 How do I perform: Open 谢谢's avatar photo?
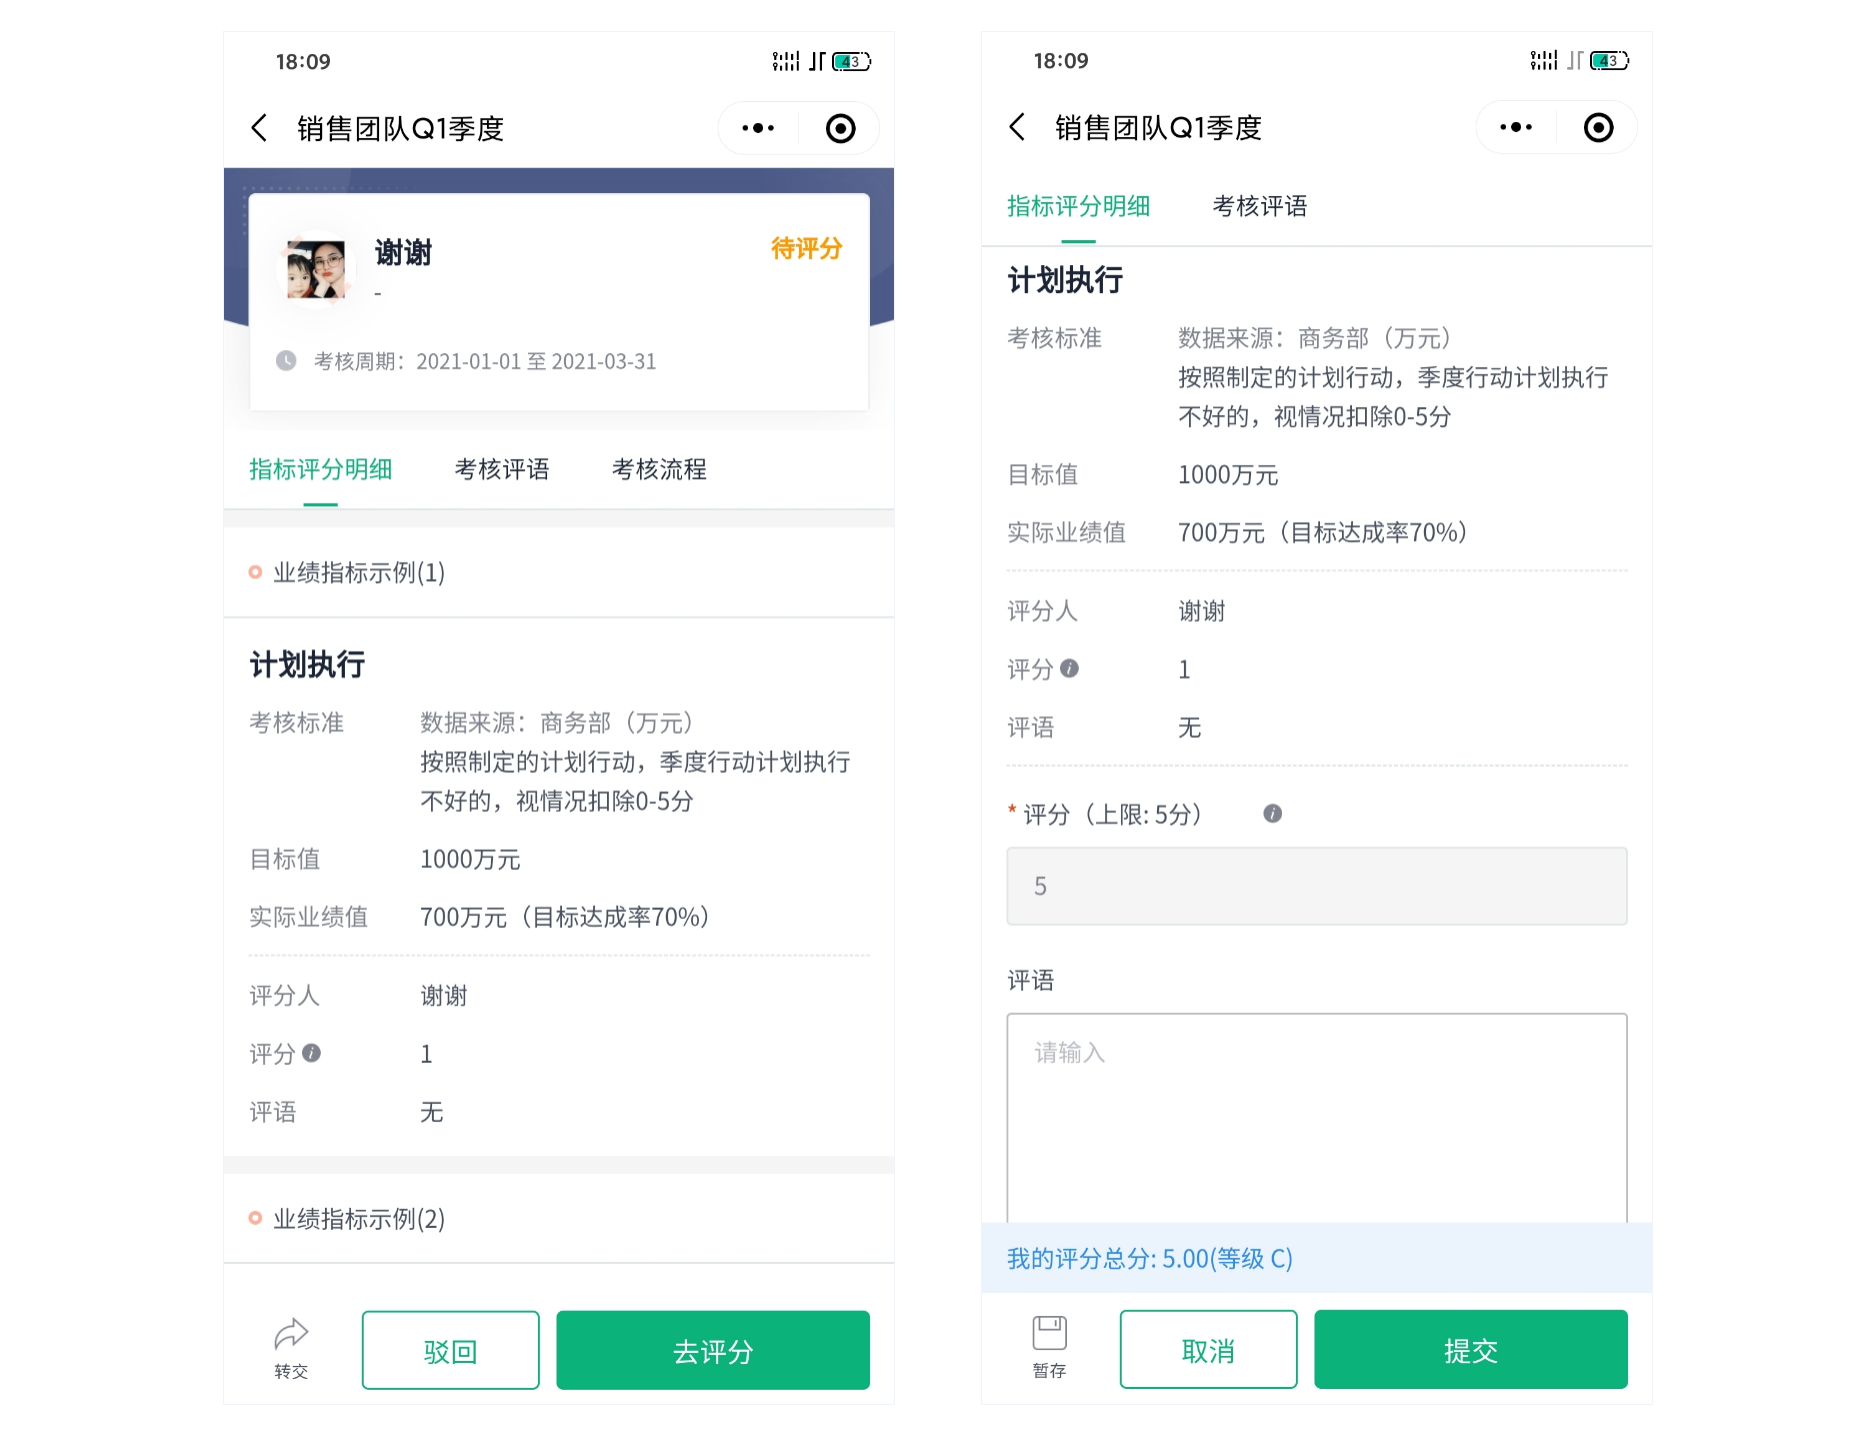coord(316,268)
